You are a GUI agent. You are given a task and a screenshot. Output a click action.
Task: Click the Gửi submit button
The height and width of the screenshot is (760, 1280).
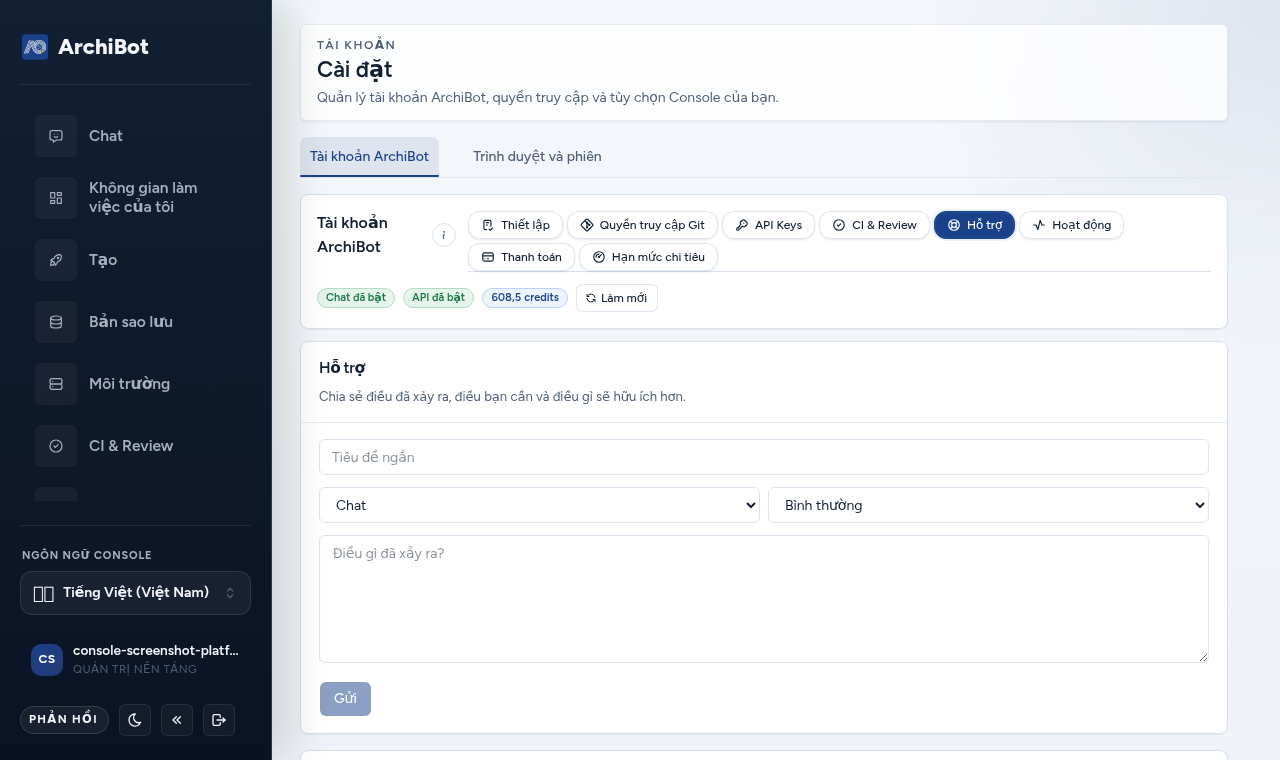[345, 699]
